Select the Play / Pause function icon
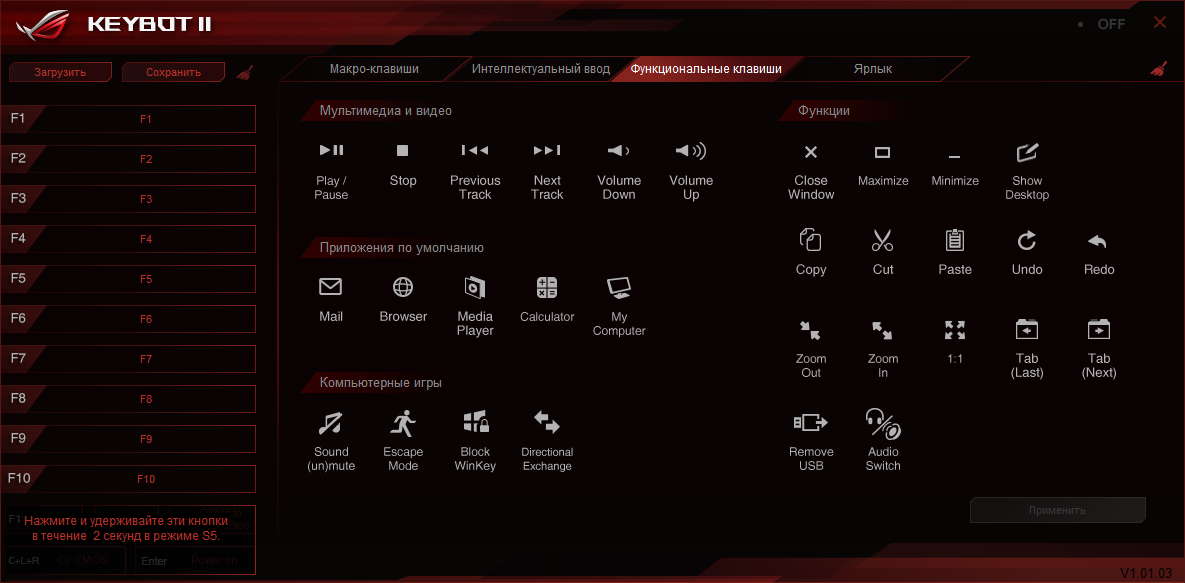 (x=331, y=150)
